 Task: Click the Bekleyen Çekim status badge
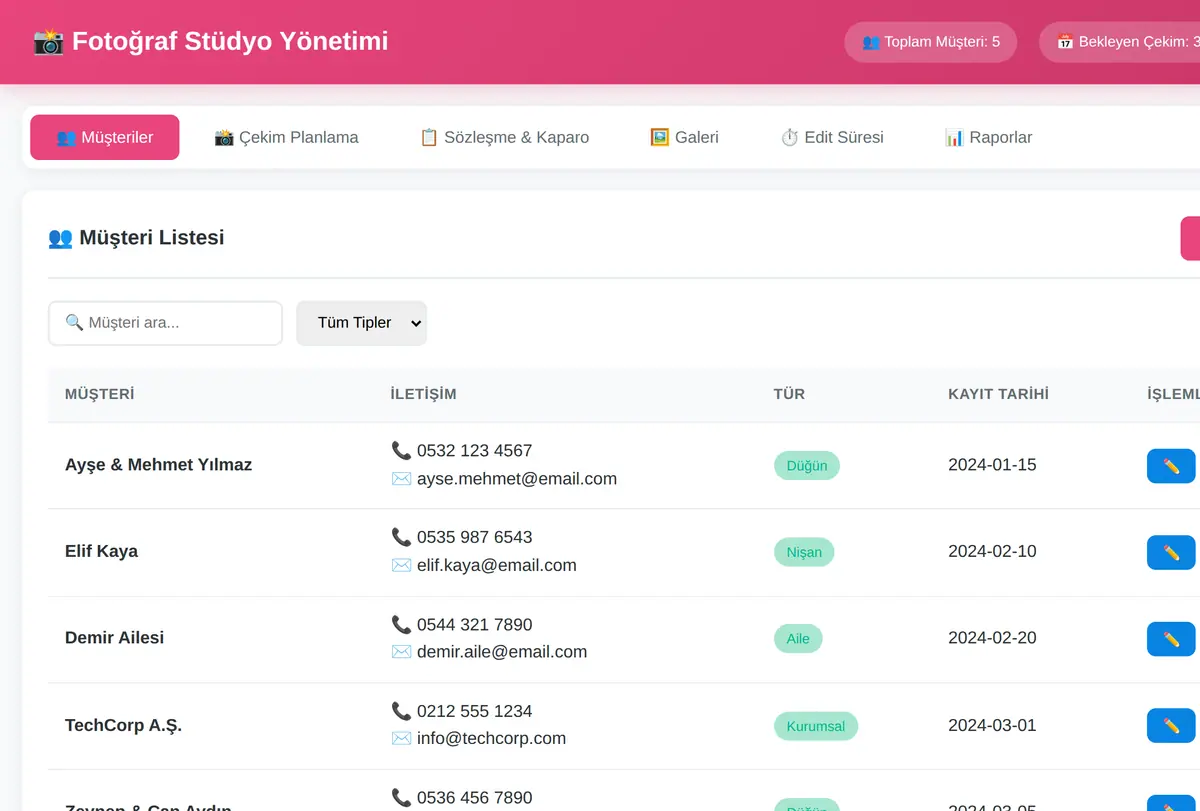tap(1120, 42)
